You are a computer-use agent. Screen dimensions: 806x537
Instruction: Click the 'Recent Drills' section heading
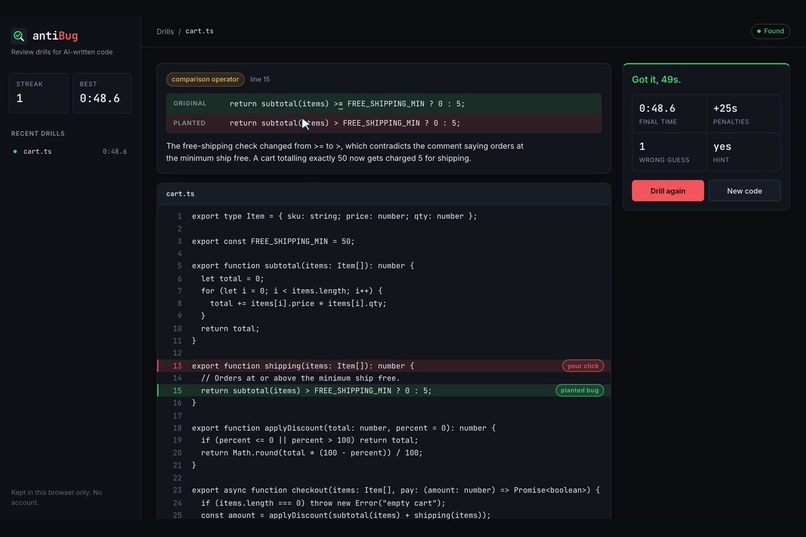click(x=38, y=134)
